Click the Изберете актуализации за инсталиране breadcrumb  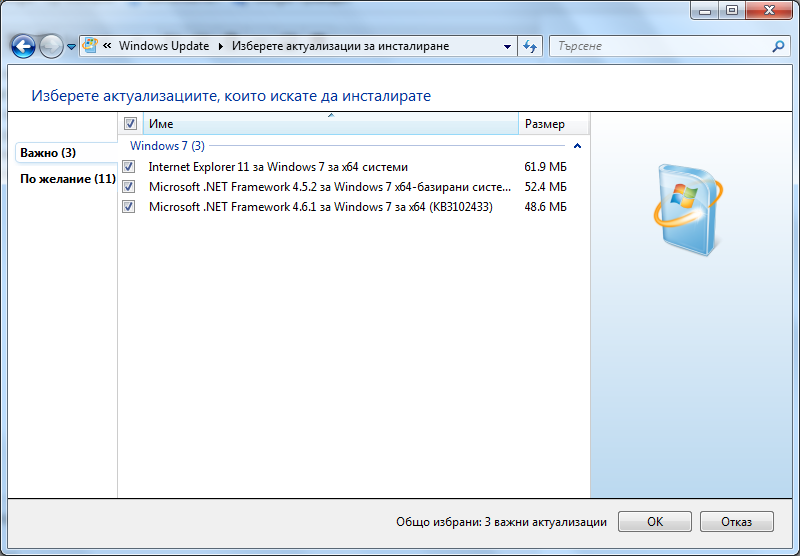pyautogui.click(x=340, y=46)
